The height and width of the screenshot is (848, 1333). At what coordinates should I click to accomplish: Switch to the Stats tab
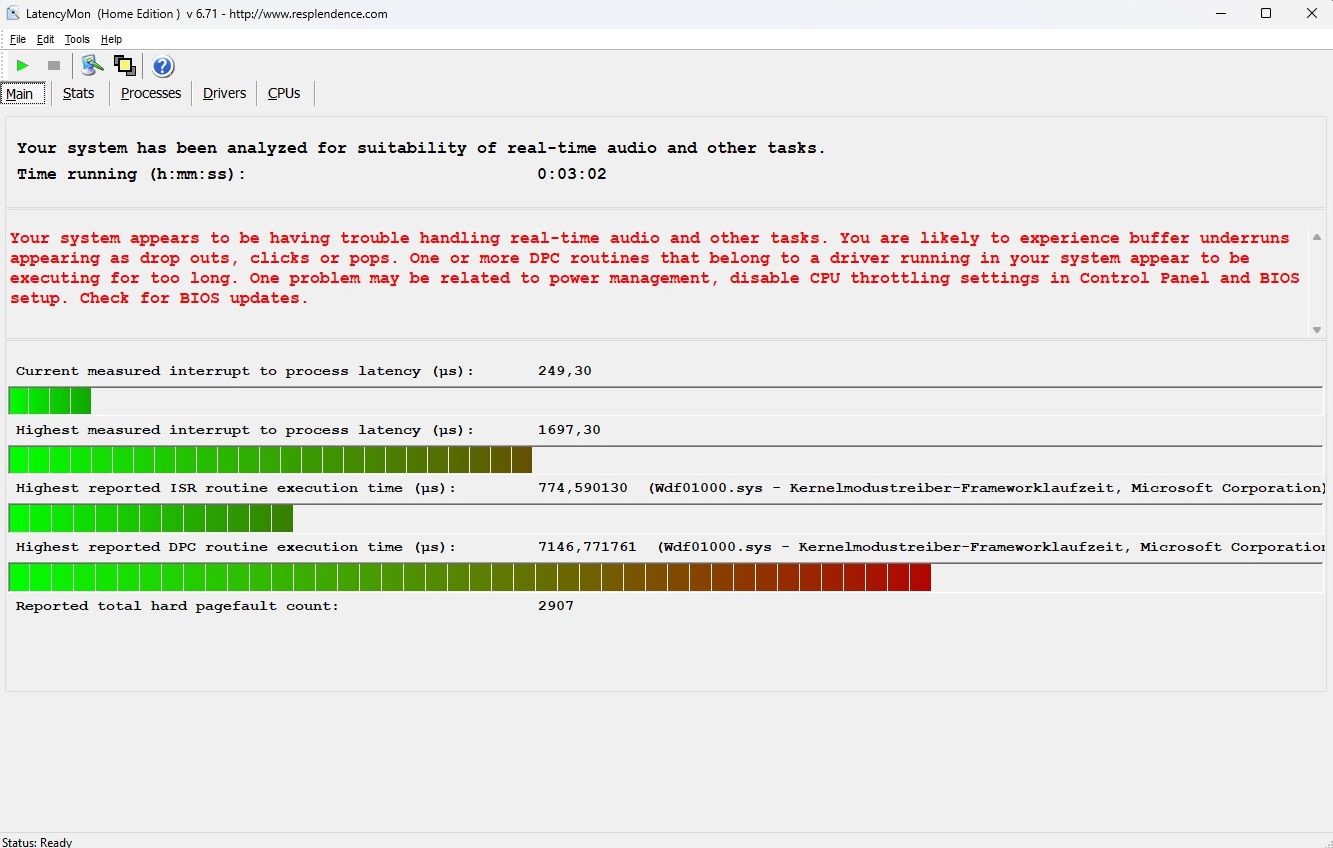pos(78,93)
